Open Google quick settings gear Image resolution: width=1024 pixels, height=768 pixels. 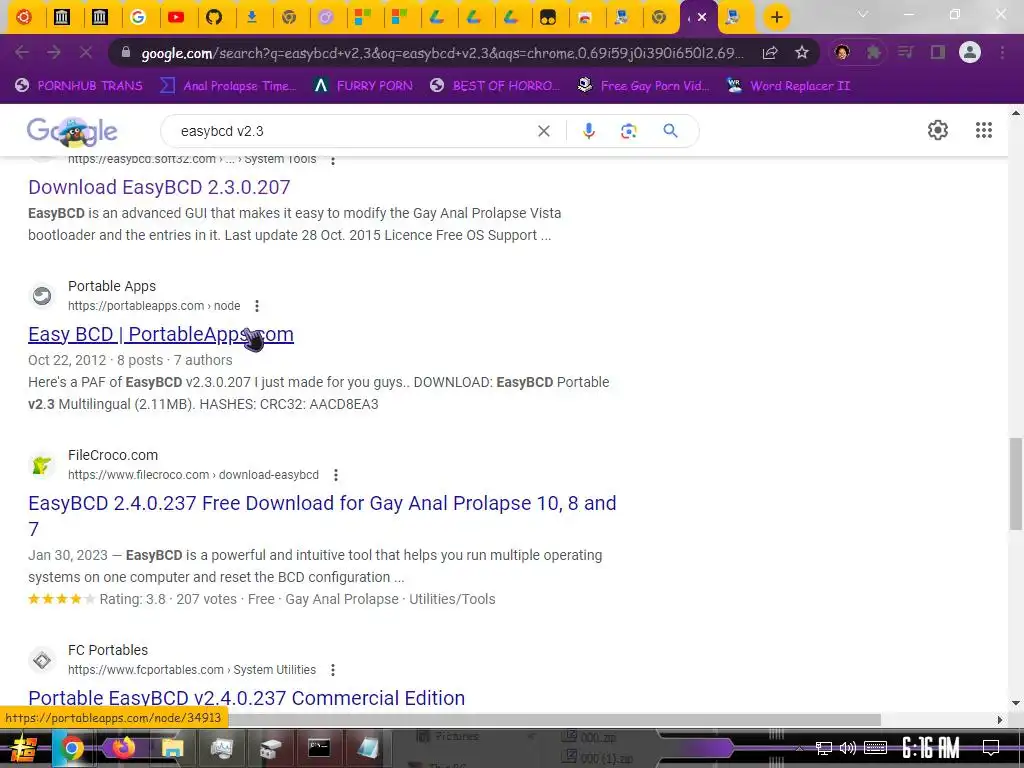tap(938, 130)
